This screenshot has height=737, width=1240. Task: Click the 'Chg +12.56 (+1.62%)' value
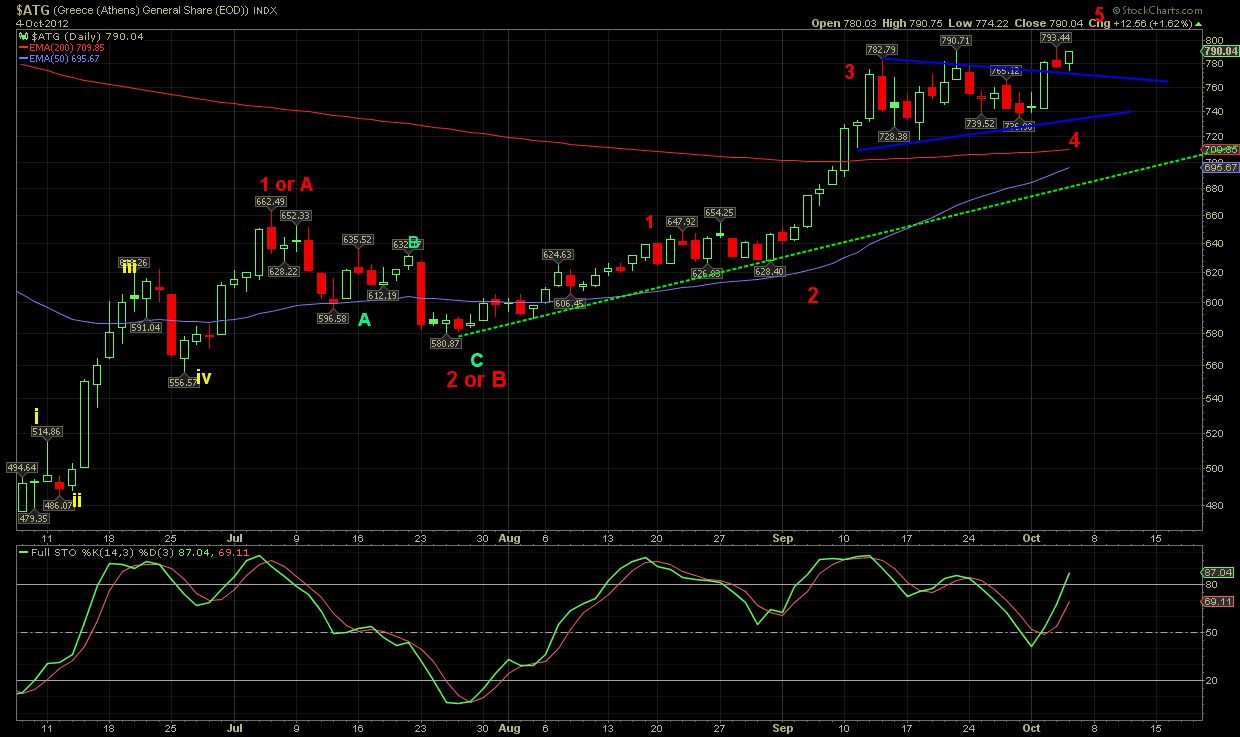tap(1141, 23)
